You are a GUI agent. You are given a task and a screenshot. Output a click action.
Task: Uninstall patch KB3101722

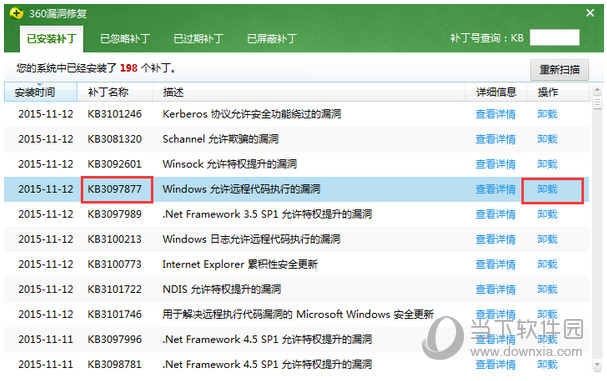coord(547,289)
